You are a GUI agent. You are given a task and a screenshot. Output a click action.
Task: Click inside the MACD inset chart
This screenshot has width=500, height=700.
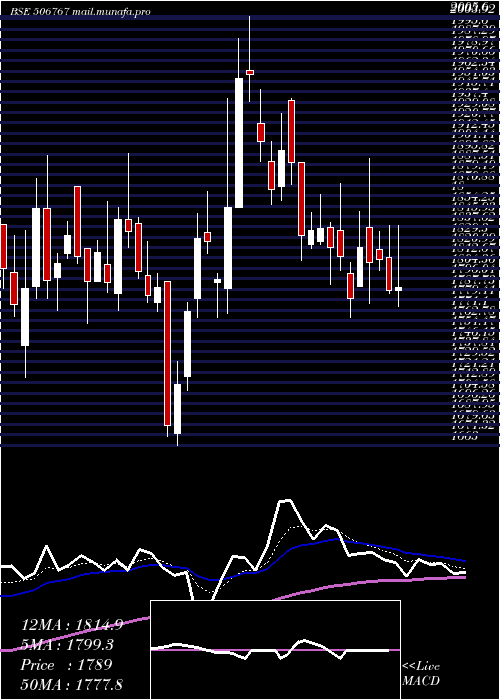click(x=275, y=650)
